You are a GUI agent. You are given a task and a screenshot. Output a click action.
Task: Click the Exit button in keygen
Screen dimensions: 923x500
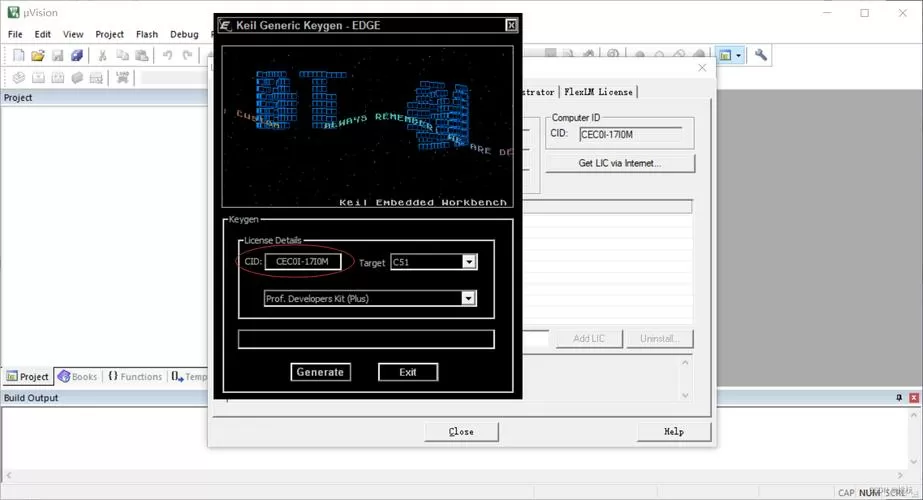point(408,372)
